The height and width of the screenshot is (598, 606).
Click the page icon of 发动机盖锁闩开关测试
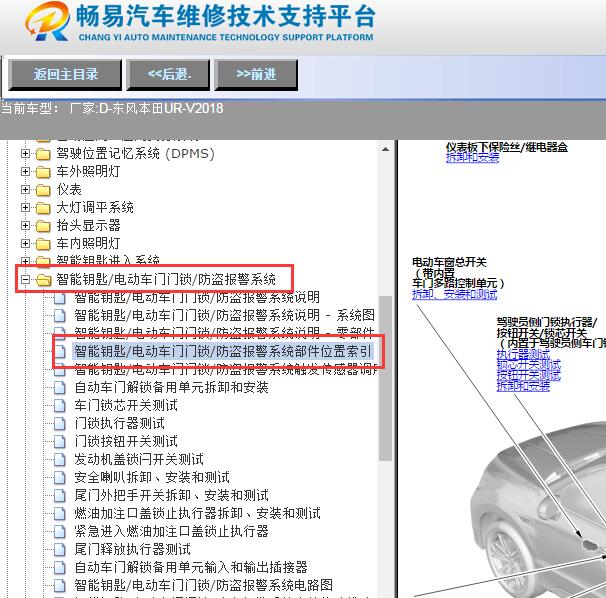[x=60, y=460]
